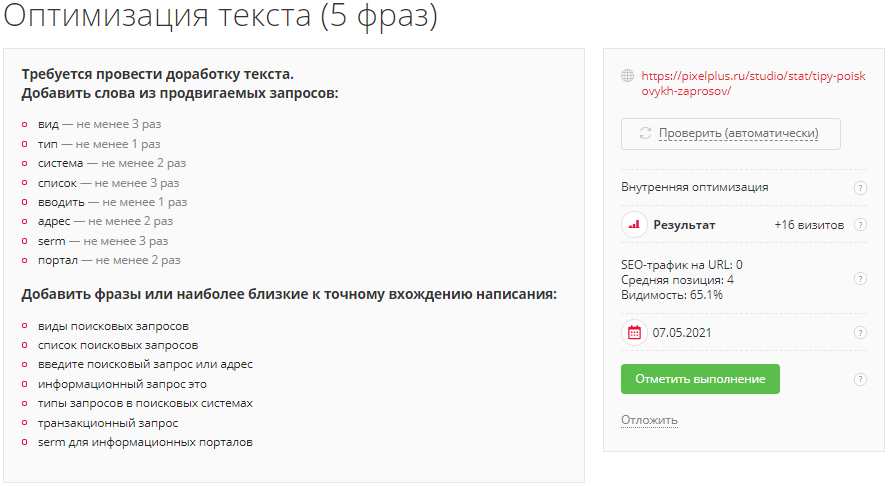888x486 pixels.
Task: Click the phrase 'виды поисковых запросов'
Action: tap(113, 326)
